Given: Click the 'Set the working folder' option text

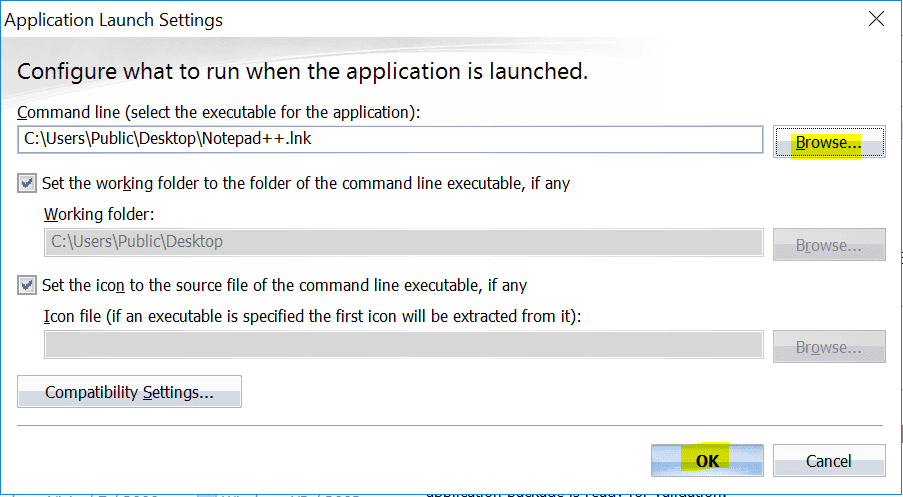Looking at the screenshot, I should click(x=306, y=184).
